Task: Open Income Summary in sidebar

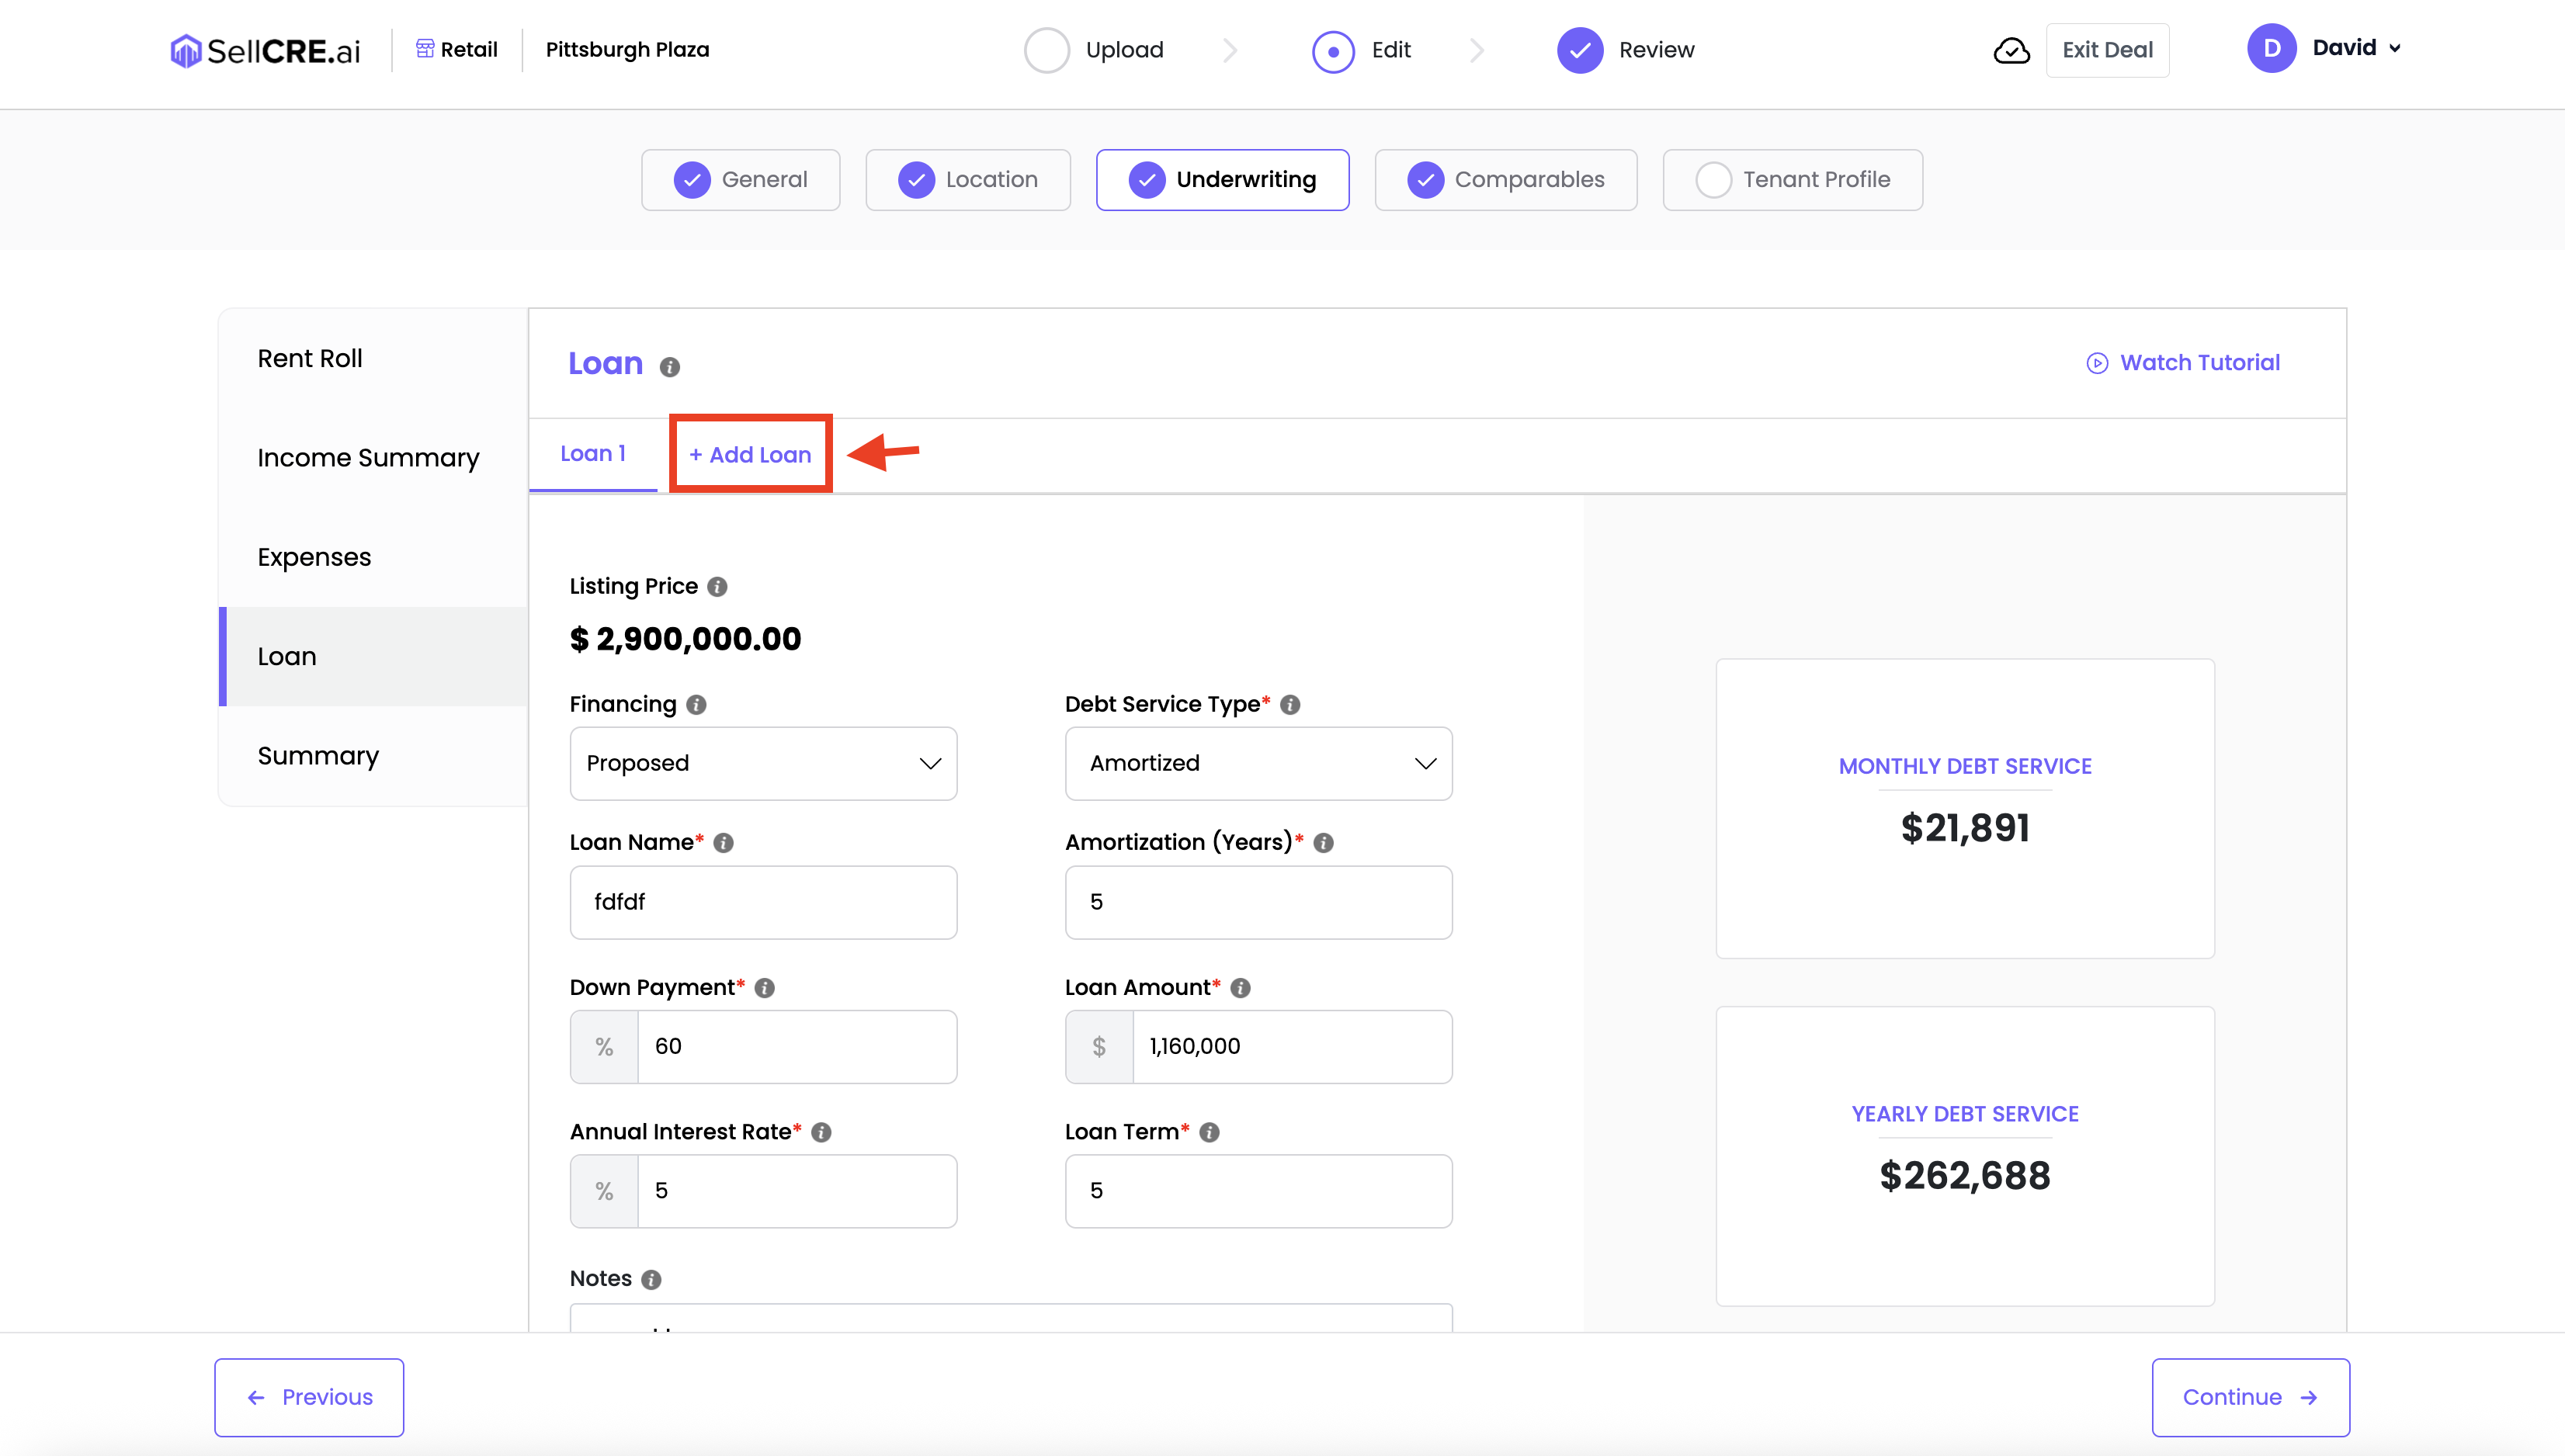Action: coord(368,458)
